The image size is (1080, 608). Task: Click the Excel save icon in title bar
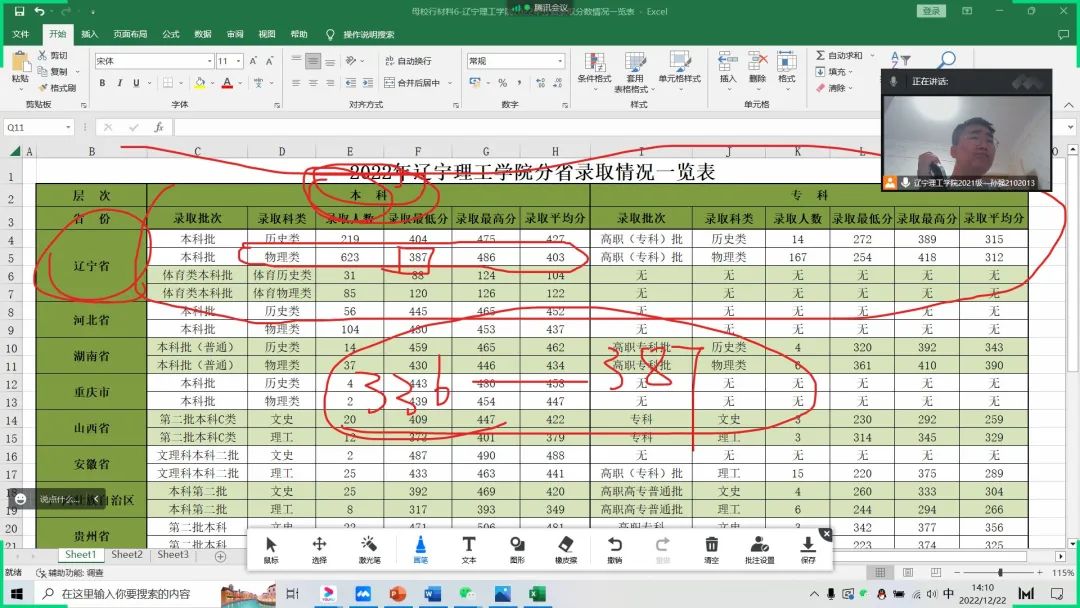(19, 11)
